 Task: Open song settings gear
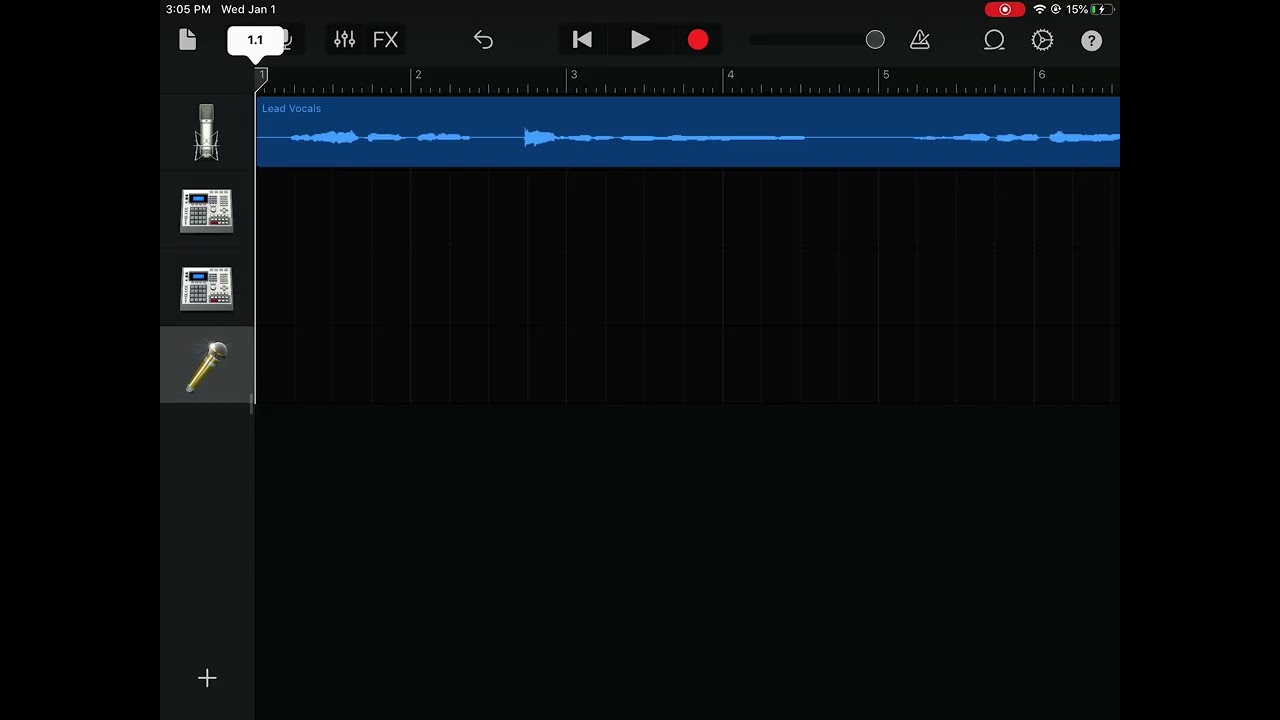(x=1042, y=40)
